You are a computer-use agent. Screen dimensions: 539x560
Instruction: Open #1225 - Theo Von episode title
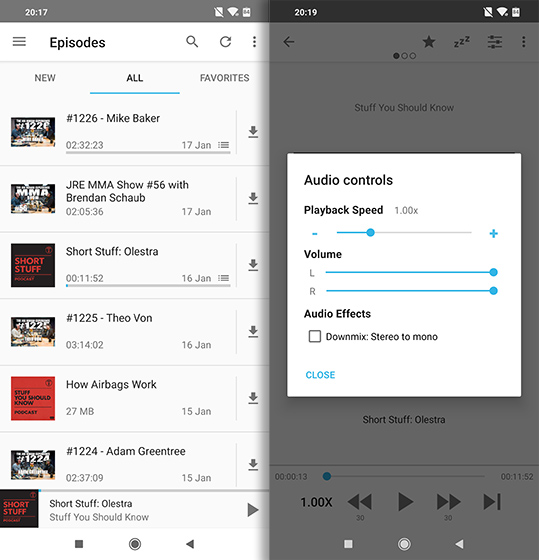coord(109,318)
